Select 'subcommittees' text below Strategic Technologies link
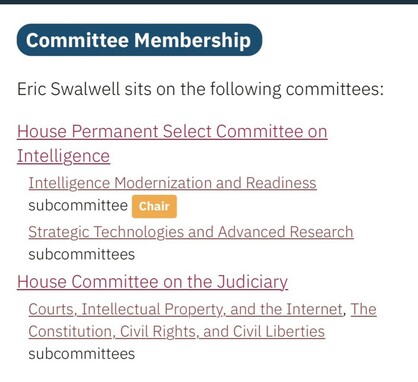418x382 pixels. click(x=82, y=255)
